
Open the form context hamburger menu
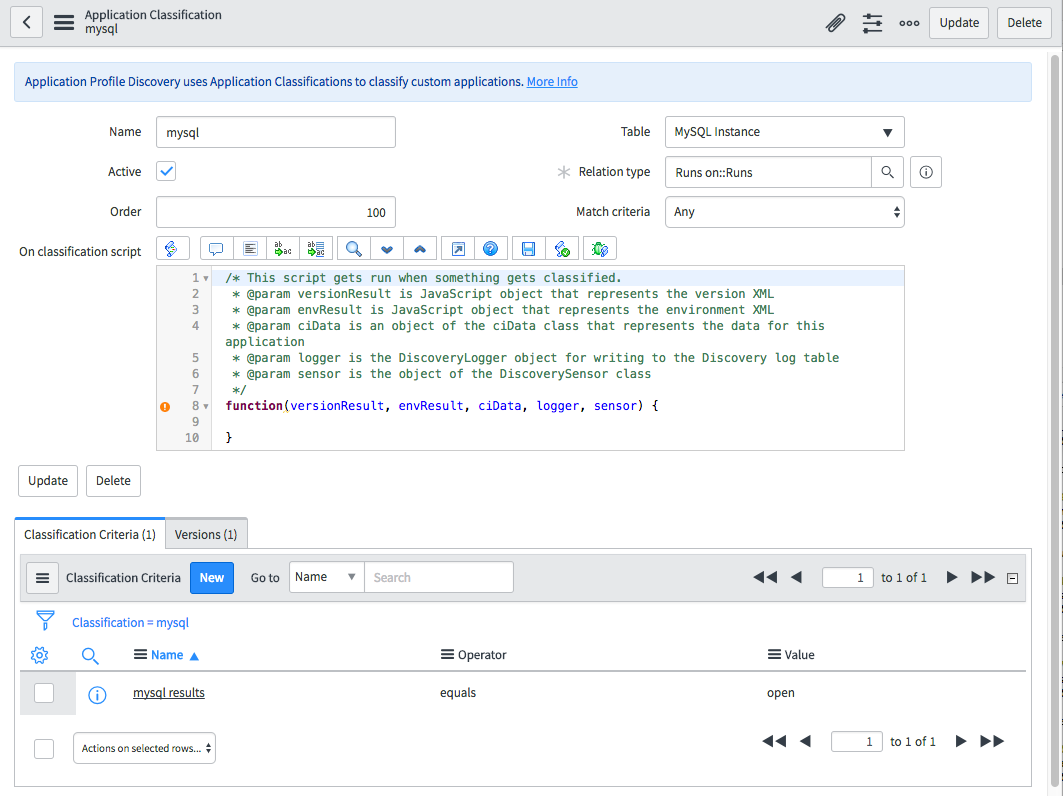pos(64,22)
